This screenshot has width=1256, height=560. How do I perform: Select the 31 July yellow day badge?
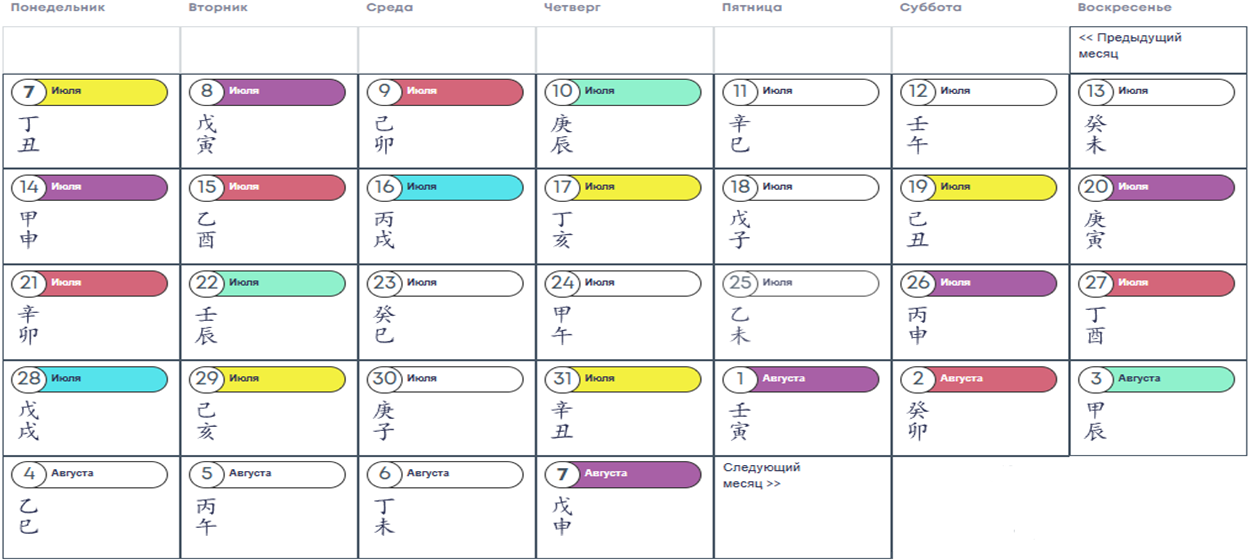(x=624, y=380)
